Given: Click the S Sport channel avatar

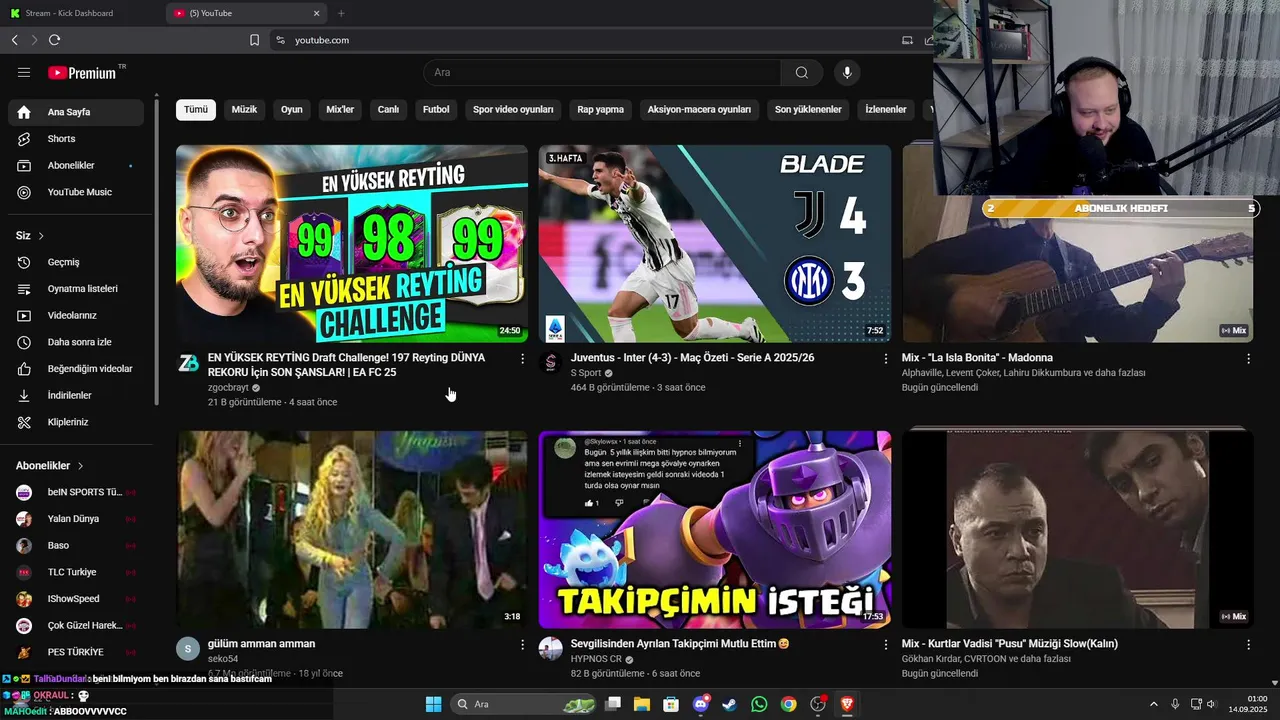Looking at the screenshot, I should pyautogui.click(x=551, y=362).
